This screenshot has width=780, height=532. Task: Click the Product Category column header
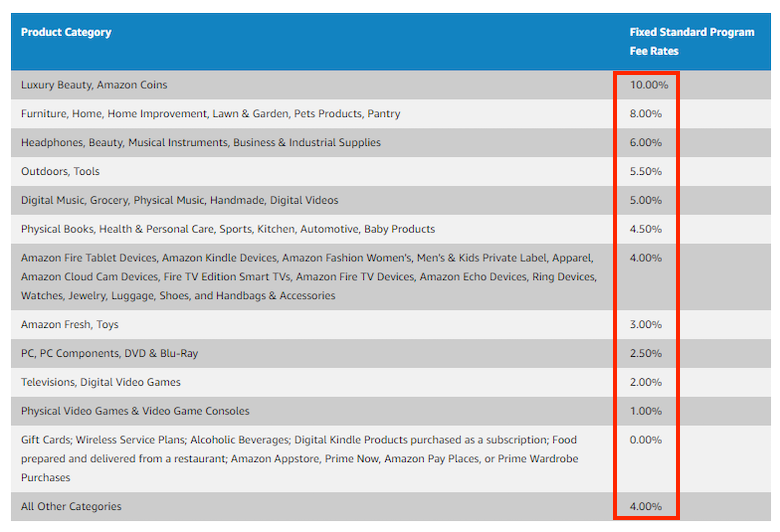(66, 32)
